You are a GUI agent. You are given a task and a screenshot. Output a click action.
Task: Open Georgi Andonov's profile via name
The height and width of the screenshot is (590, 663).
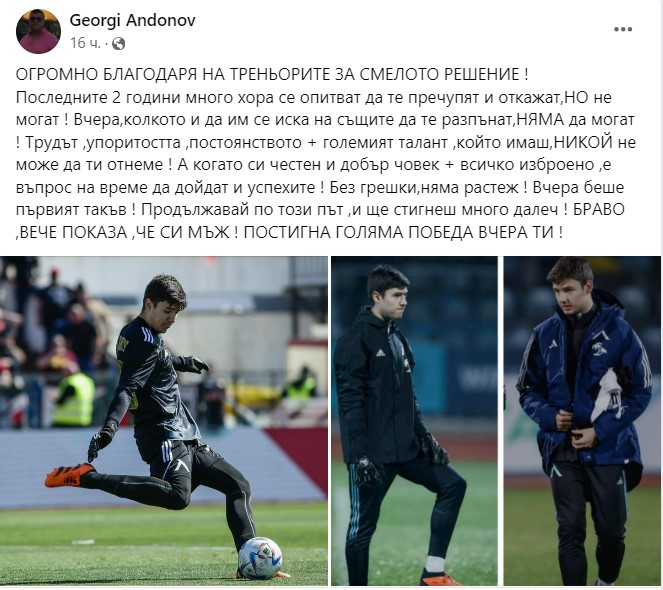(132, 20)
